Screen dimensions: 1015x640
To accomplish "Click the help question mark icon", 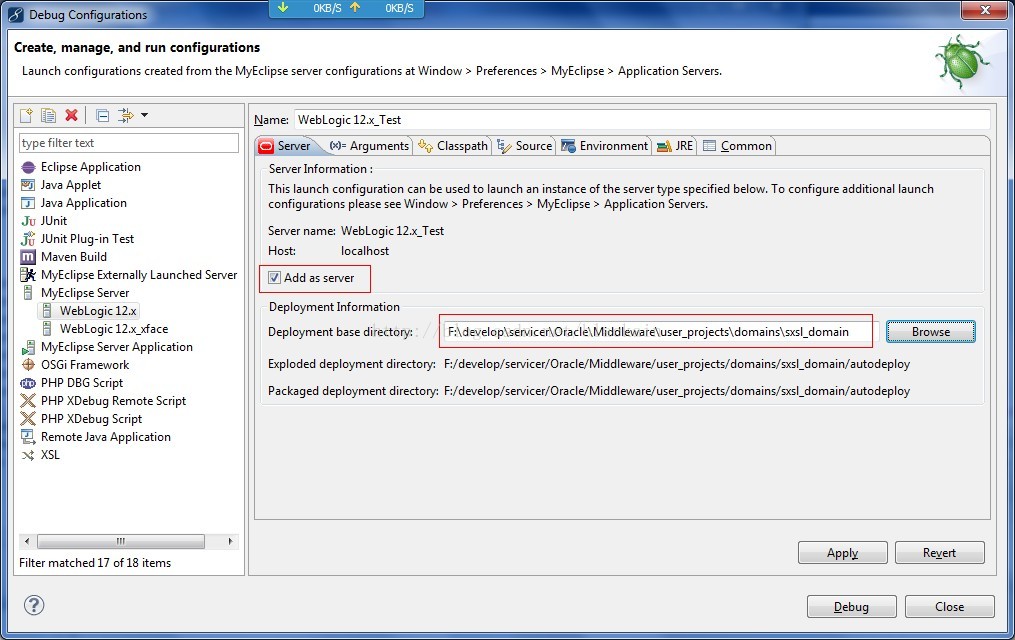I will [34, 606].
